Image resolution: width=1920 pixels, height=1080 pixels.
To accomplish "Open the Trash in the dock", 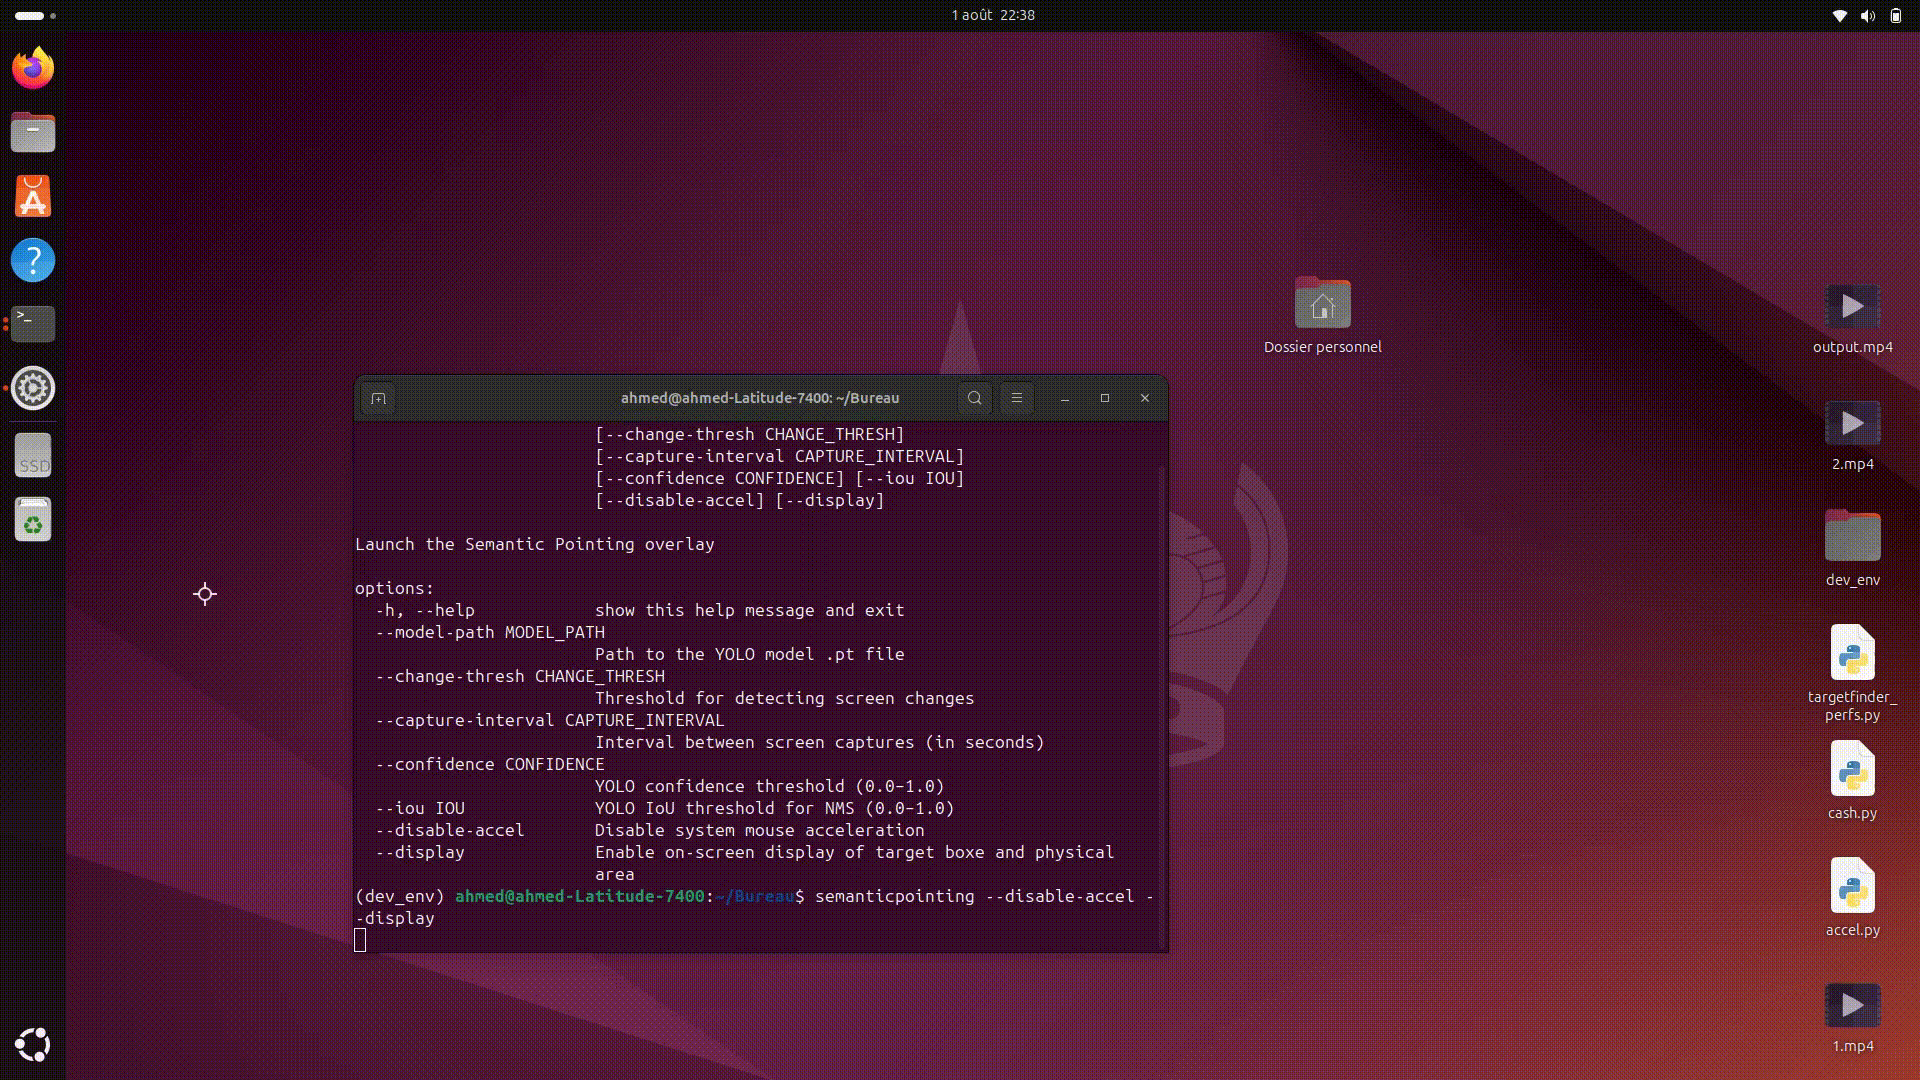I will pyautogui.click(x=33, y=520).
